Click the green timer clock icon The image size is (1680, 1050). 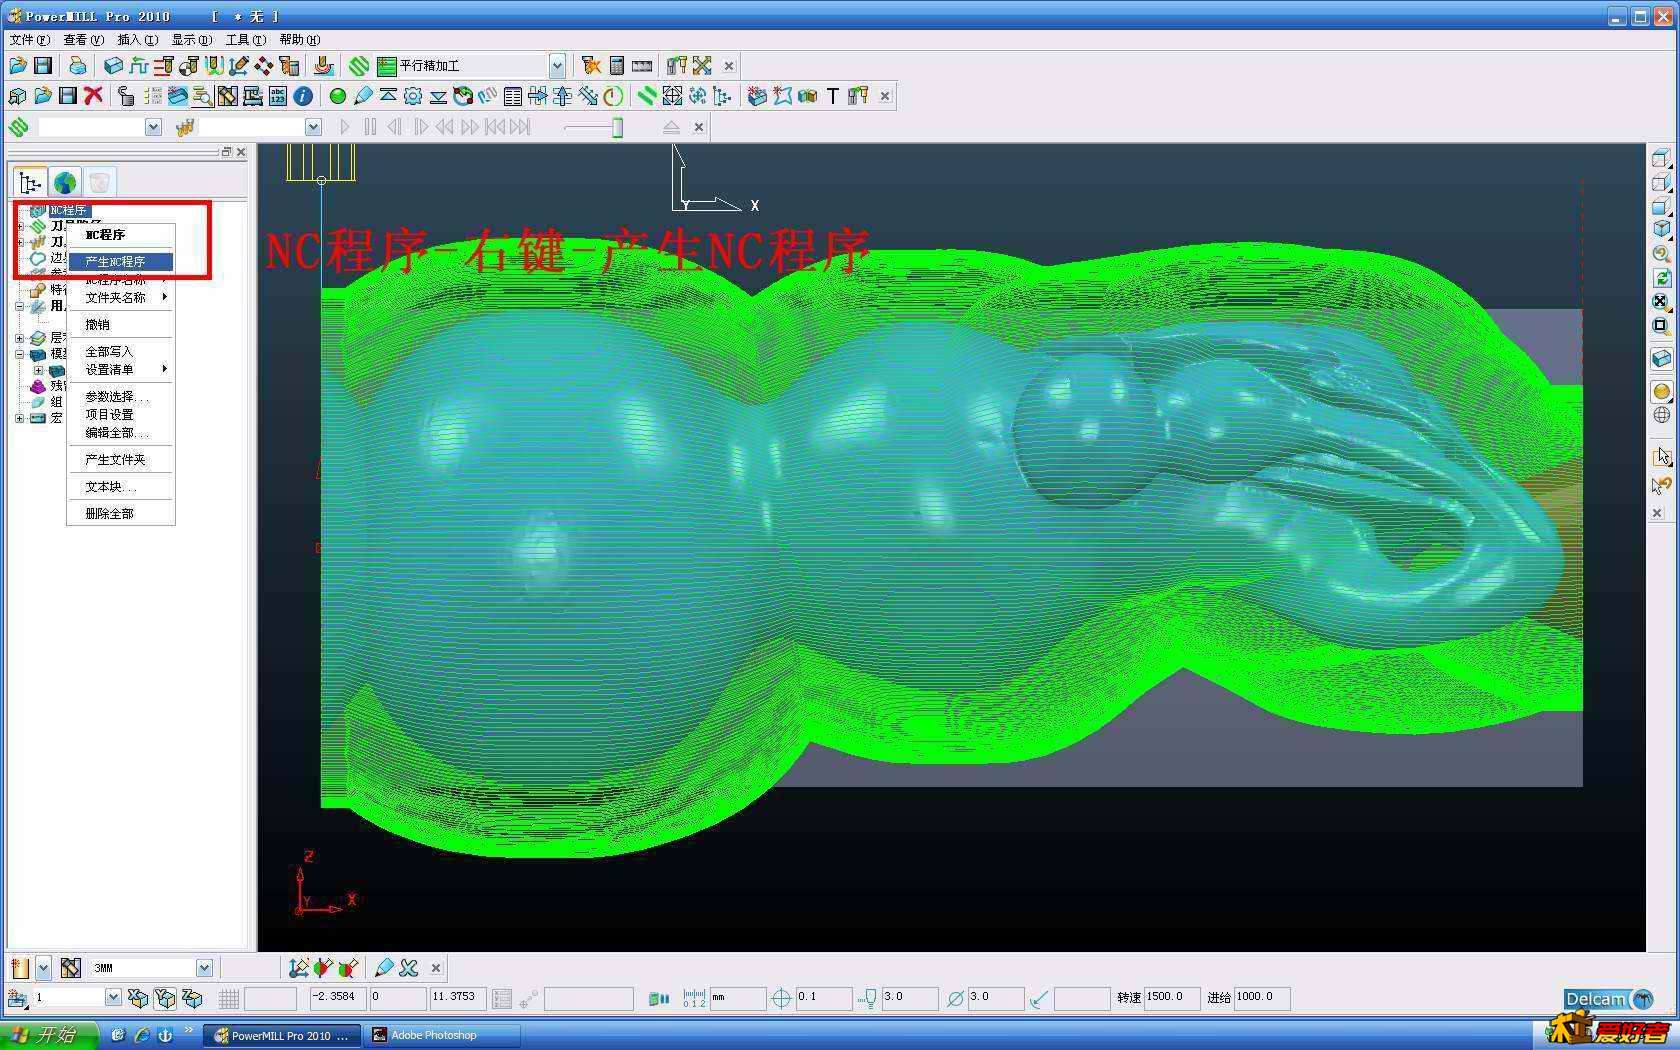coord(613,96)
